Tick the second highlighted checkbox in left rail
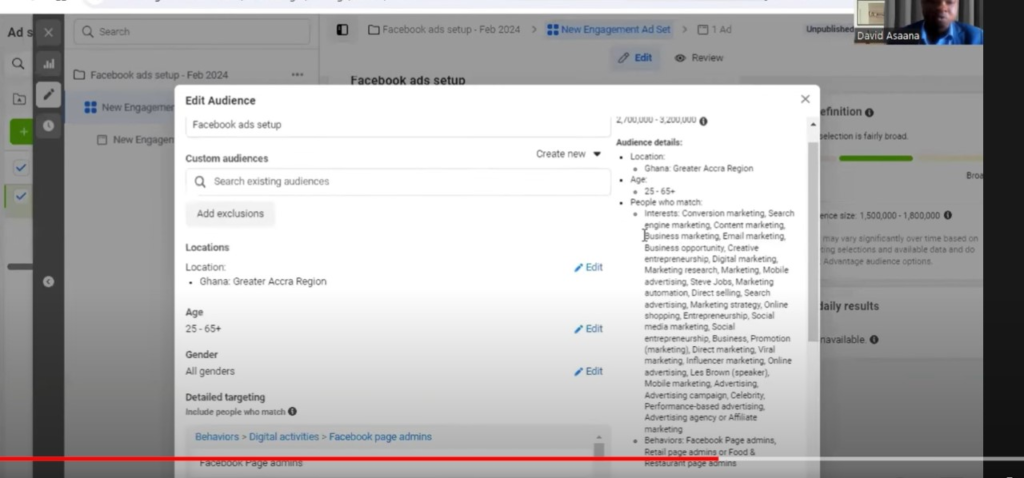 point(20,196)
